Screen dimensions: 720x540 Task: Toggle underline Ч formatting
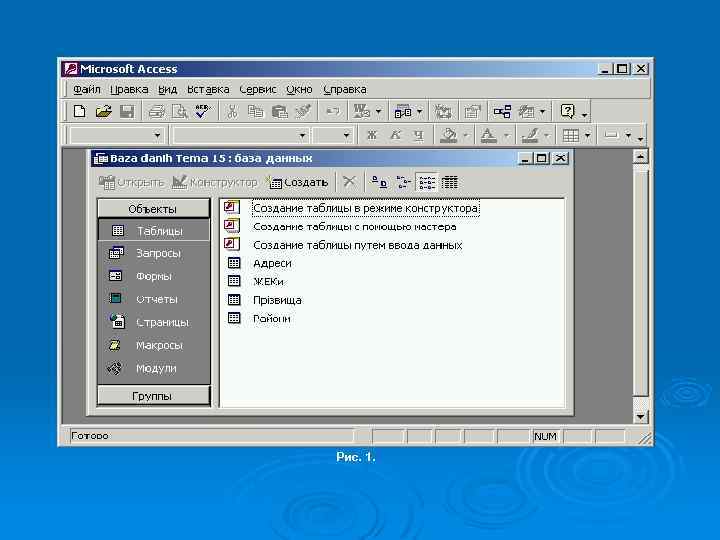(418, 135)
